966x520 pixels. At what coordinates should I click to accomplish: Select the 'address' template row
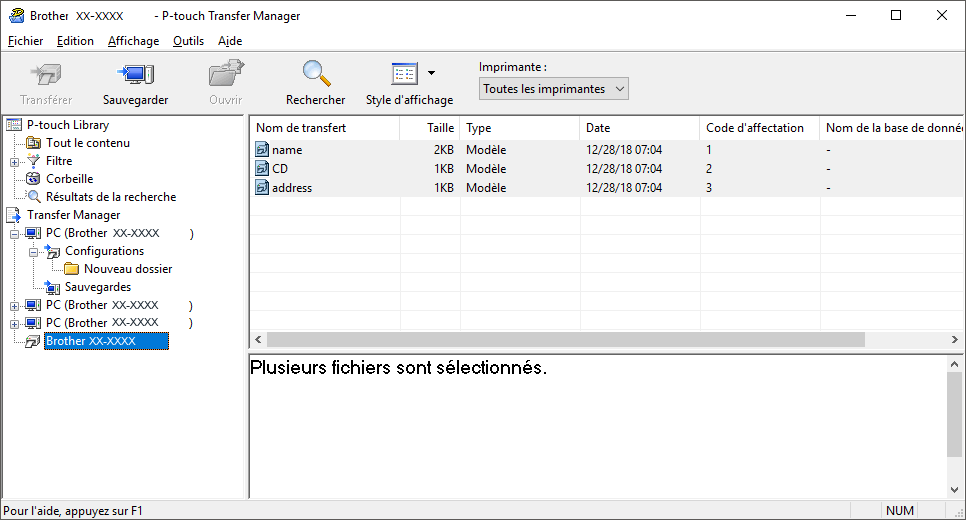607,188
